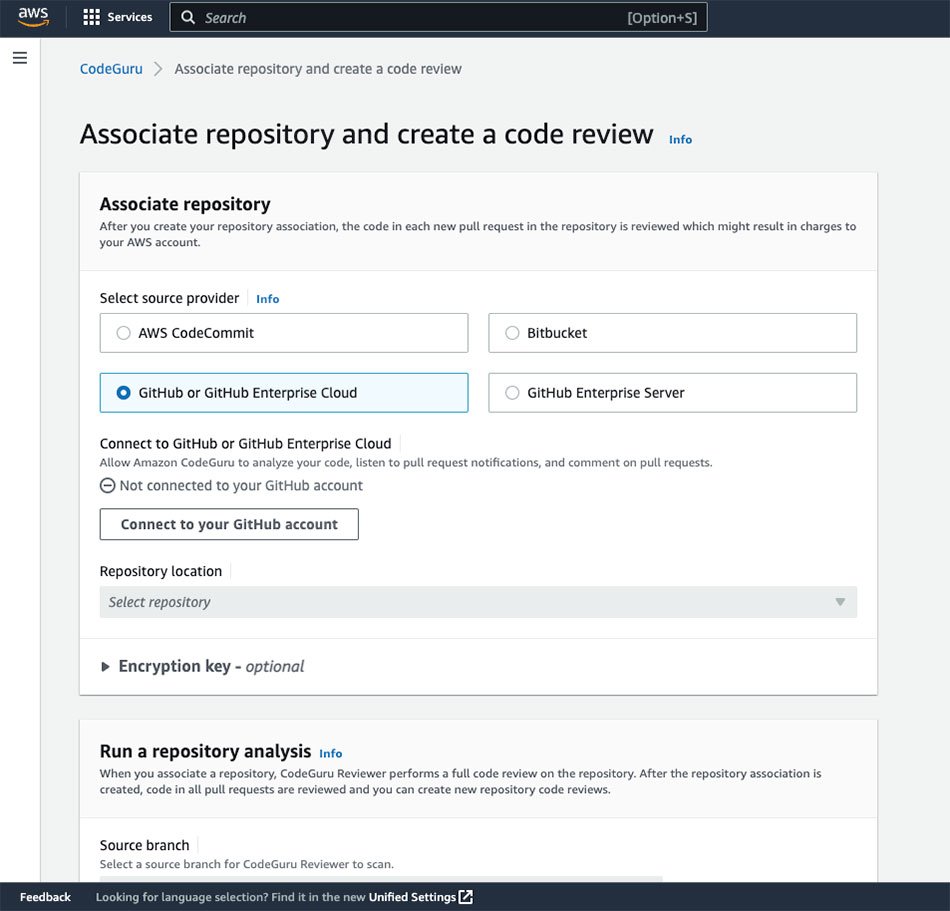The width and height of the screenshot is (950, 911).
Task: Click the AWS logo icon
Action: [33, 17]
